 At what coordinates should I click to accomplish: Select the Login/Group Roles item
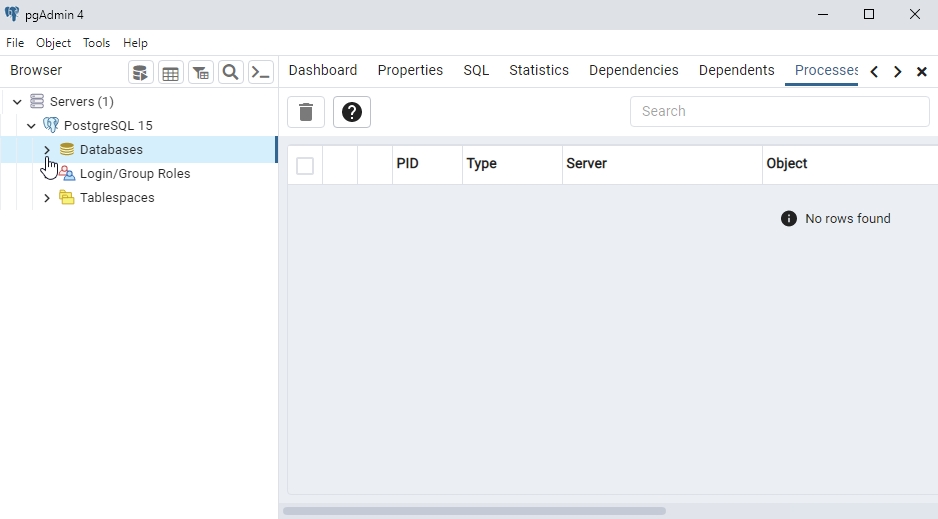pyautogui.click(x=134, y=174)
